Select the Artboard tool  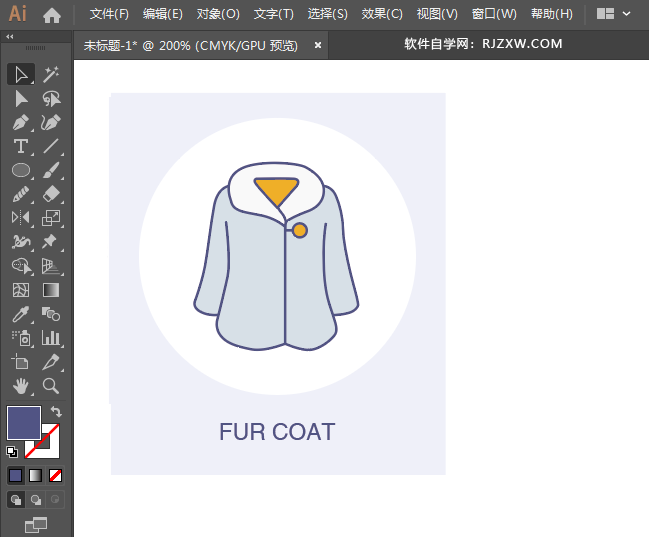coord(21,362)
